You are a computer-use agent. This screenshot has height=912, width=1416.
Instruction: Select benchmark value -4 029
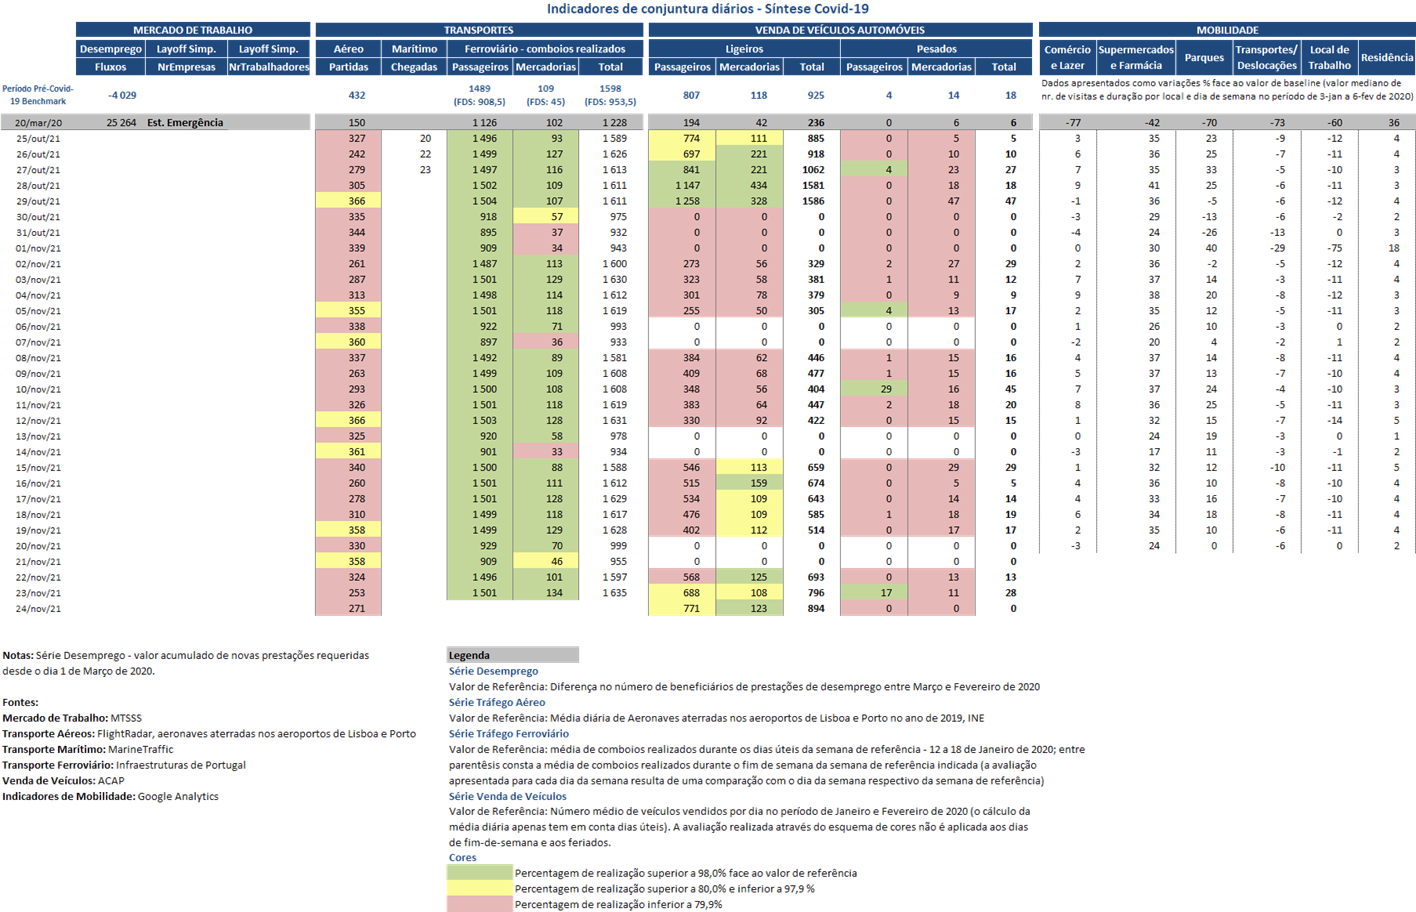coord(122,95)
